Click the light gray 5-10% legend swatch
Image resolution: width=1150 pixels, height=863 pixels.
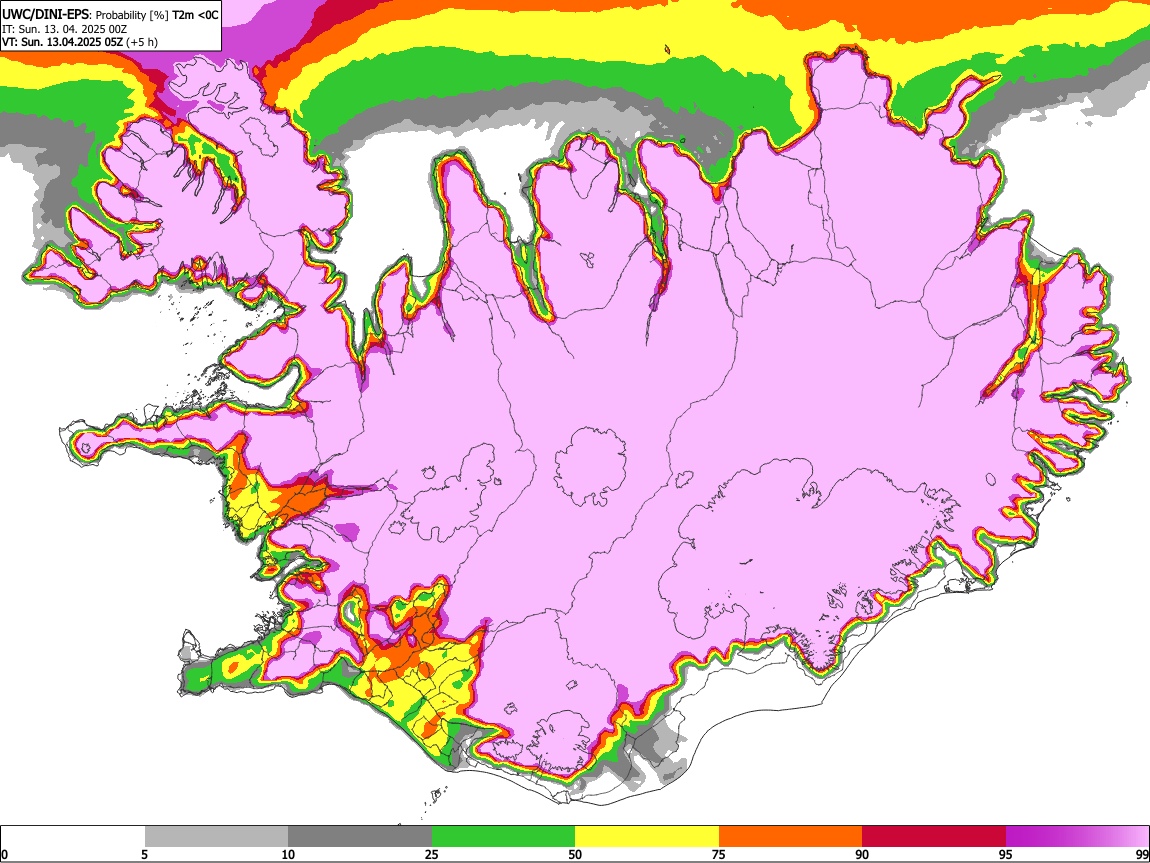point(216,837)
